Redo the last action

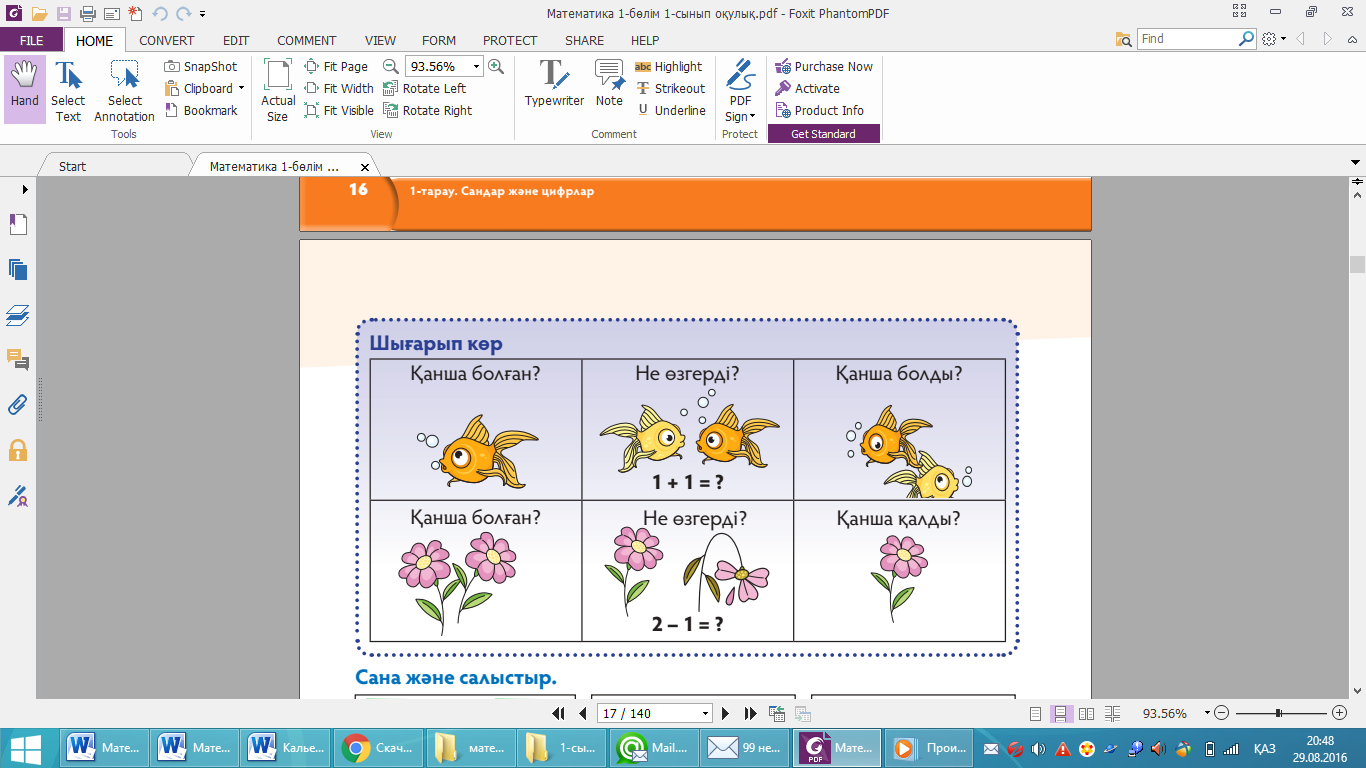pyautogui.click(x=183, y=14)
